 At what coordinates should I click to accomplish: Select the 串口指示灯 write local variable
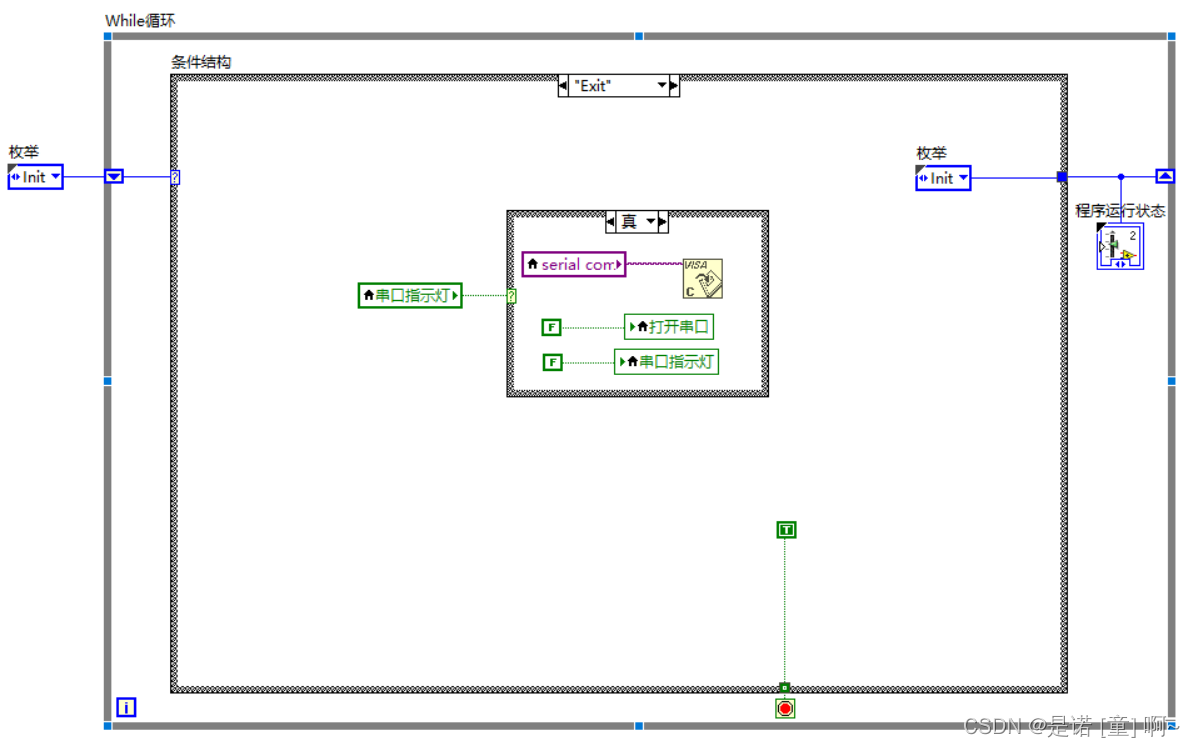[x=666, y=362]
